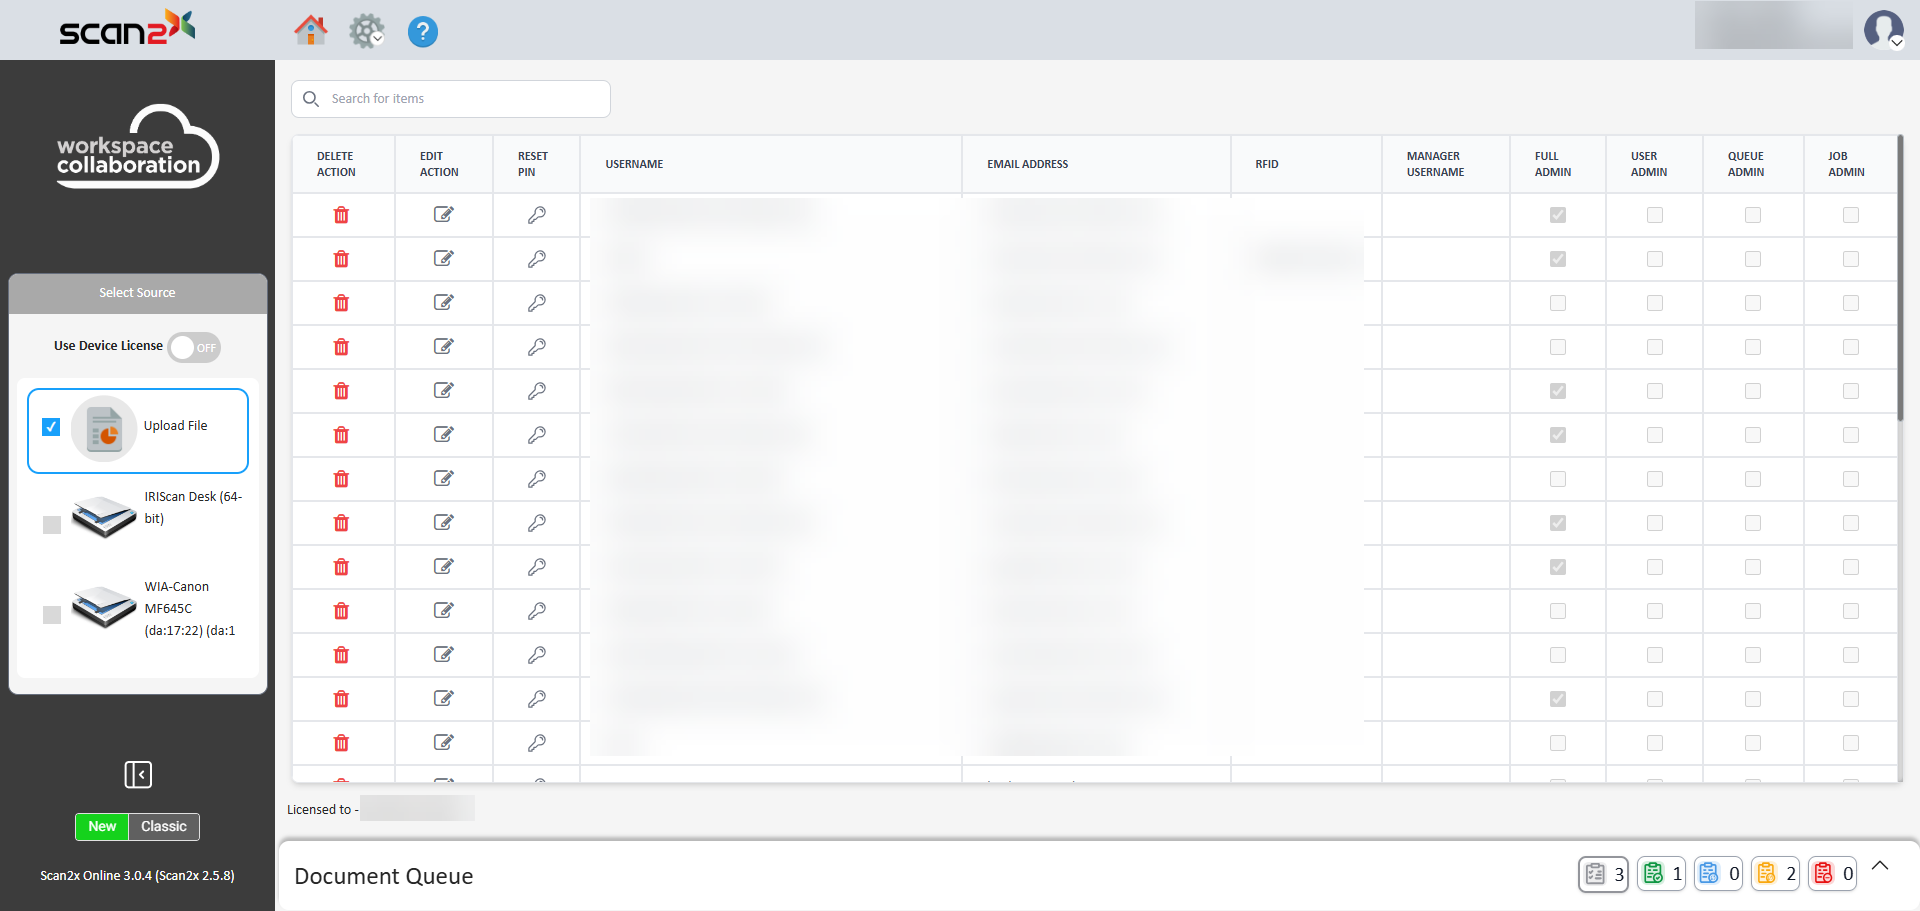Click the Home icon in top bar

(310, 31)
